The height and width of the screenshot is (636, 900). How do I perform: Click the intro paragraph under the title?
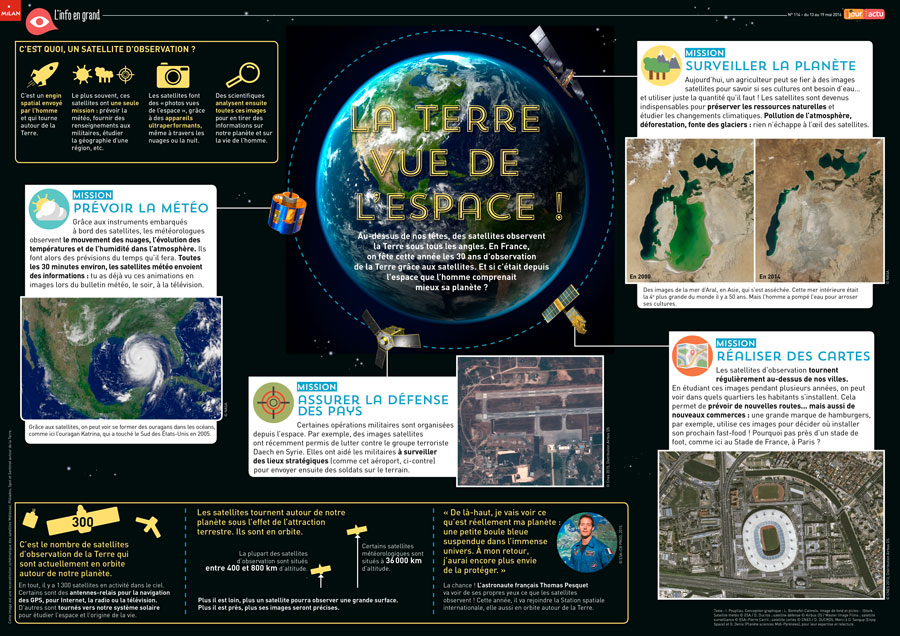click(451, 262)
